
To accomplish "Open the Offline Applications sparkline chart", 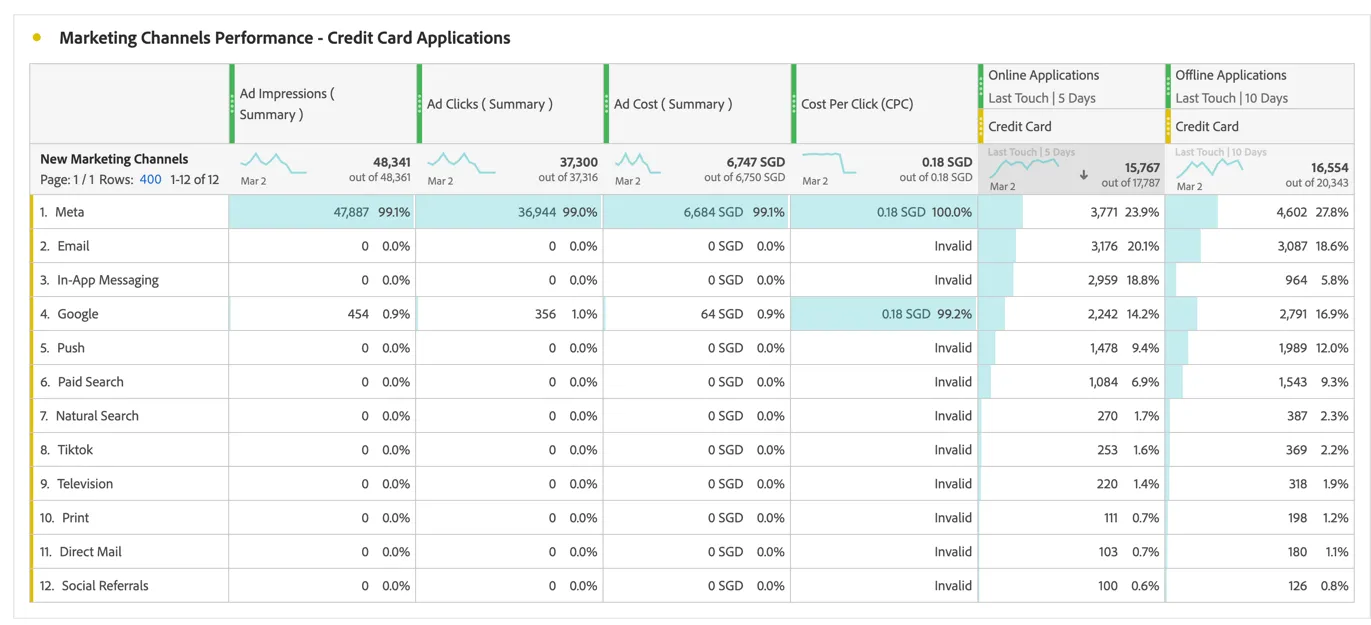I will click(1209, 166).
